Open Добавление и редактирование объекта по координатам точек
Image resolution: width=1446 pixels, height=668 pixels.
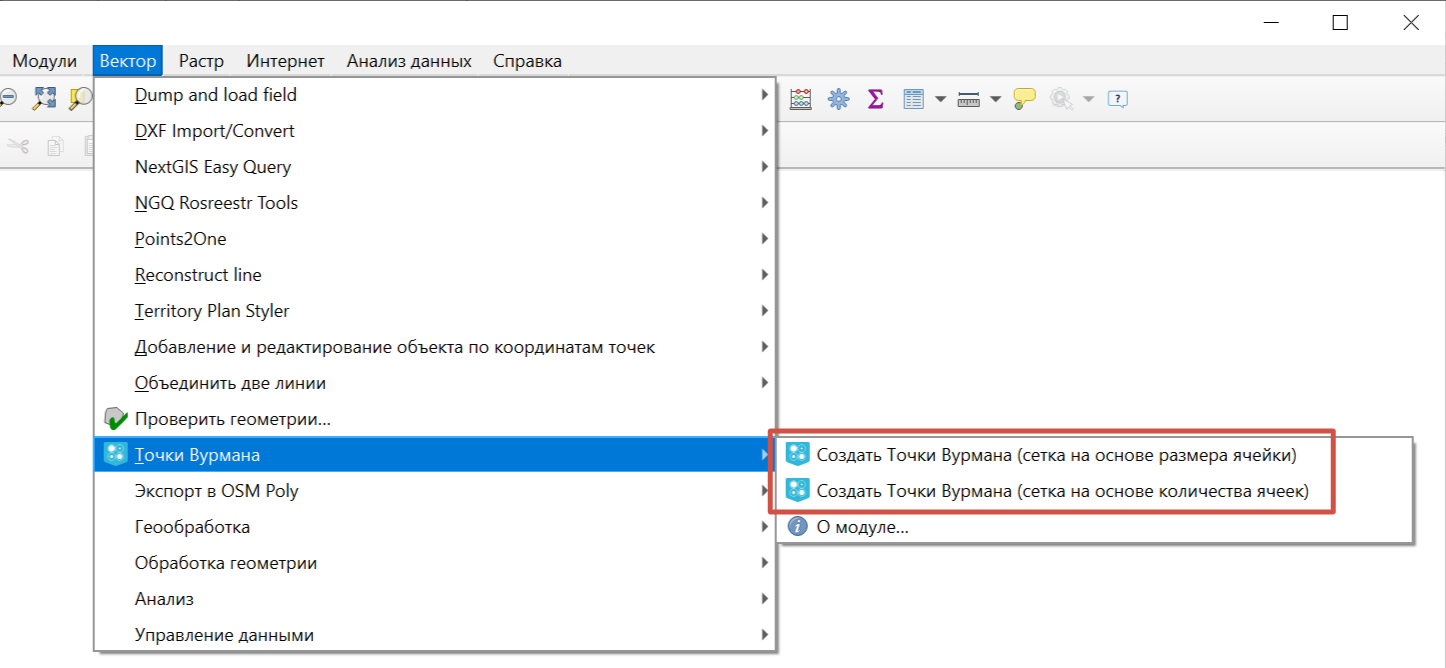435,347
